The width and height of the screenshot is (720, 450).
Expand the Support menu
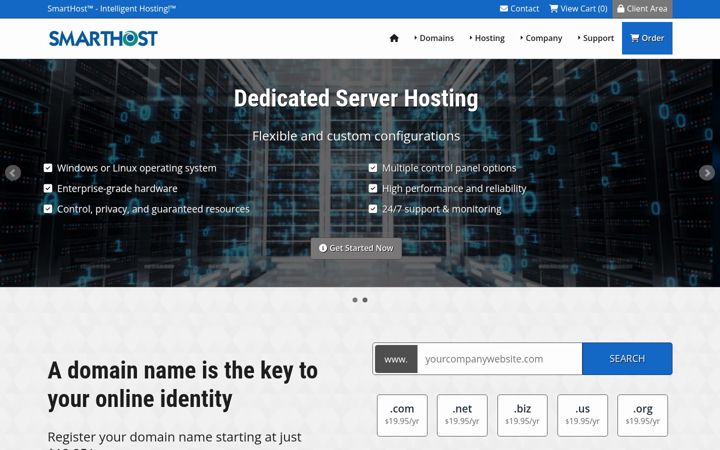(x=596, y=38)
